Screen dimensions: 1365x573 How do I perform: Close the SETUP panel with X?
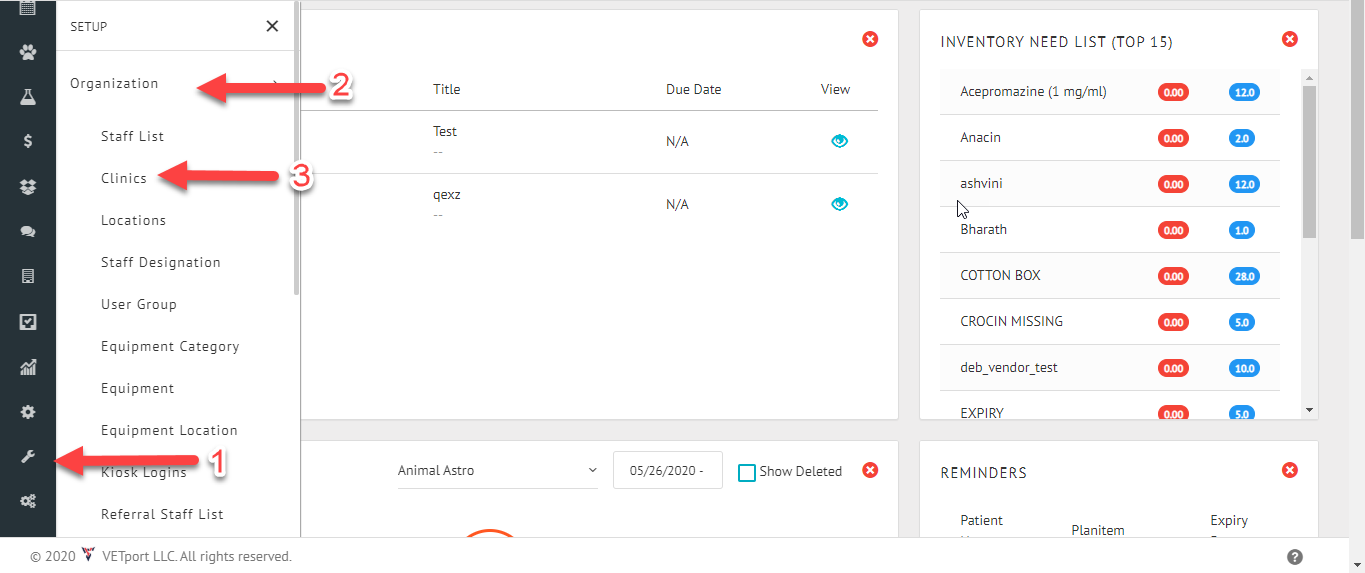point(272,27)
